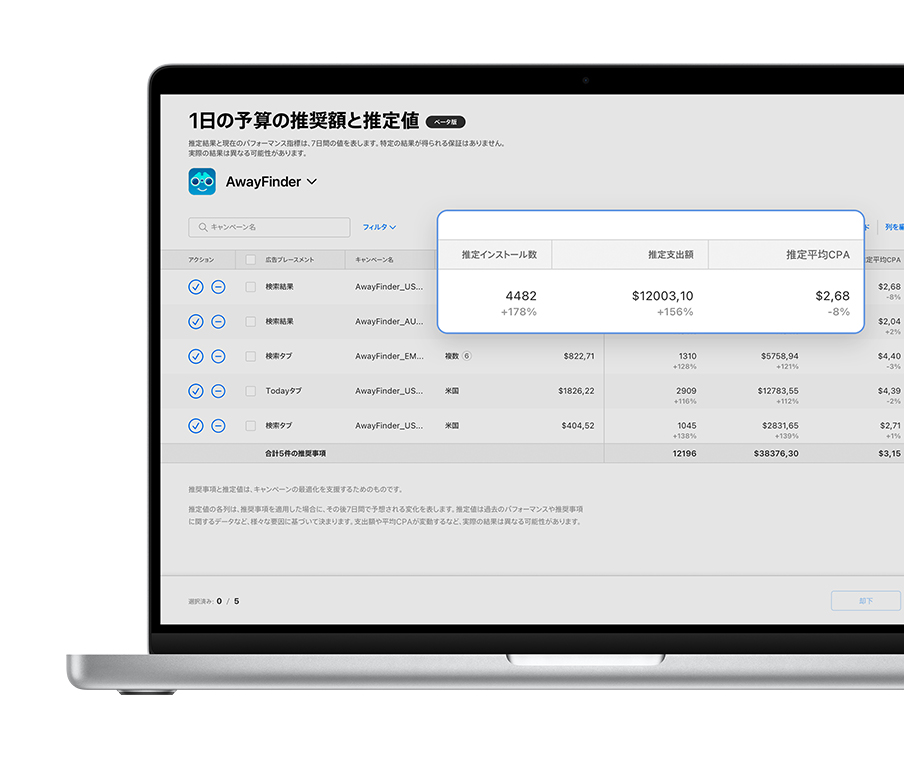Click the ベータ版 badge beside the title
904x758 pixels.
click(x=445, y=122)
